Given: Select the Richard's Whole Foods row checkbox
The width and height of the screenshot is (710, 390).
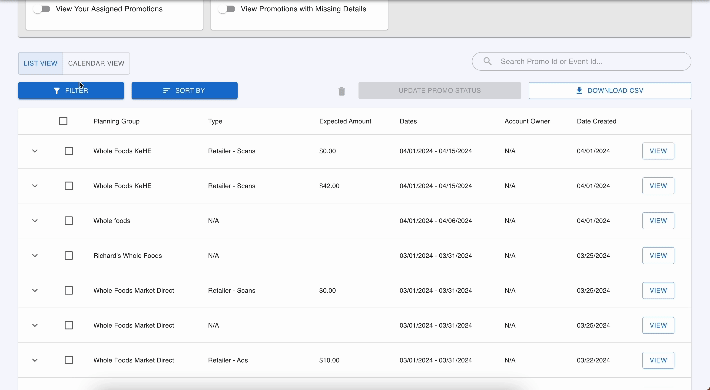Looking at the screenshot, I should [x=69, y=255].
